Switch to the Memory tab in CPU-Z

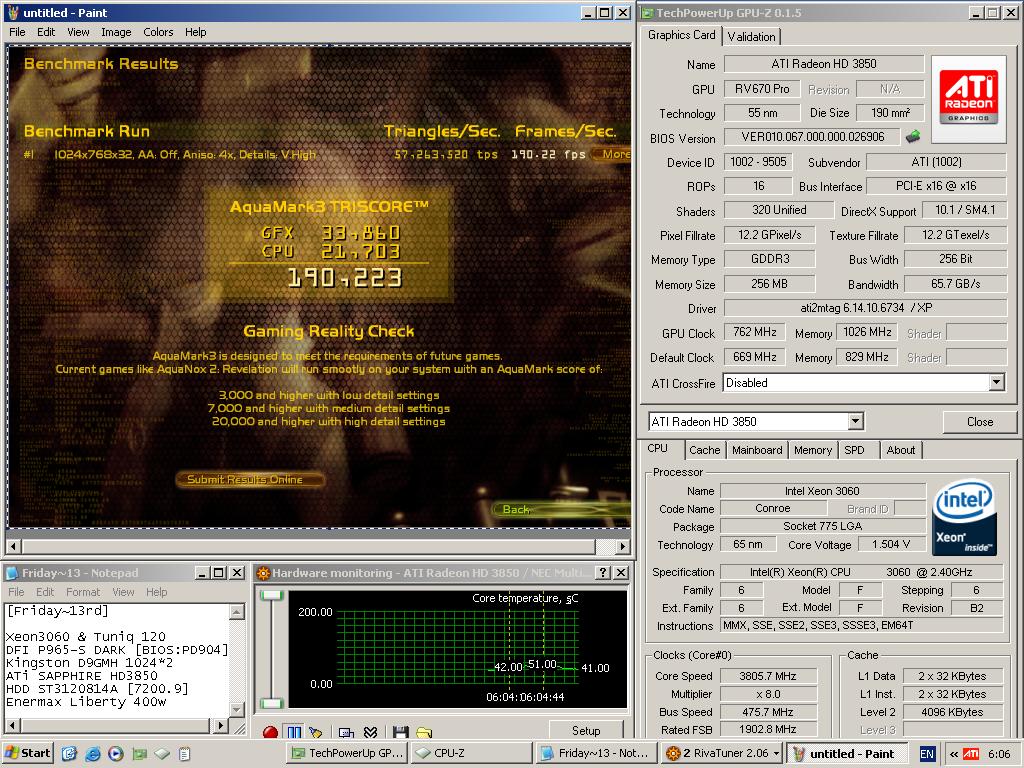pos(812,450)
